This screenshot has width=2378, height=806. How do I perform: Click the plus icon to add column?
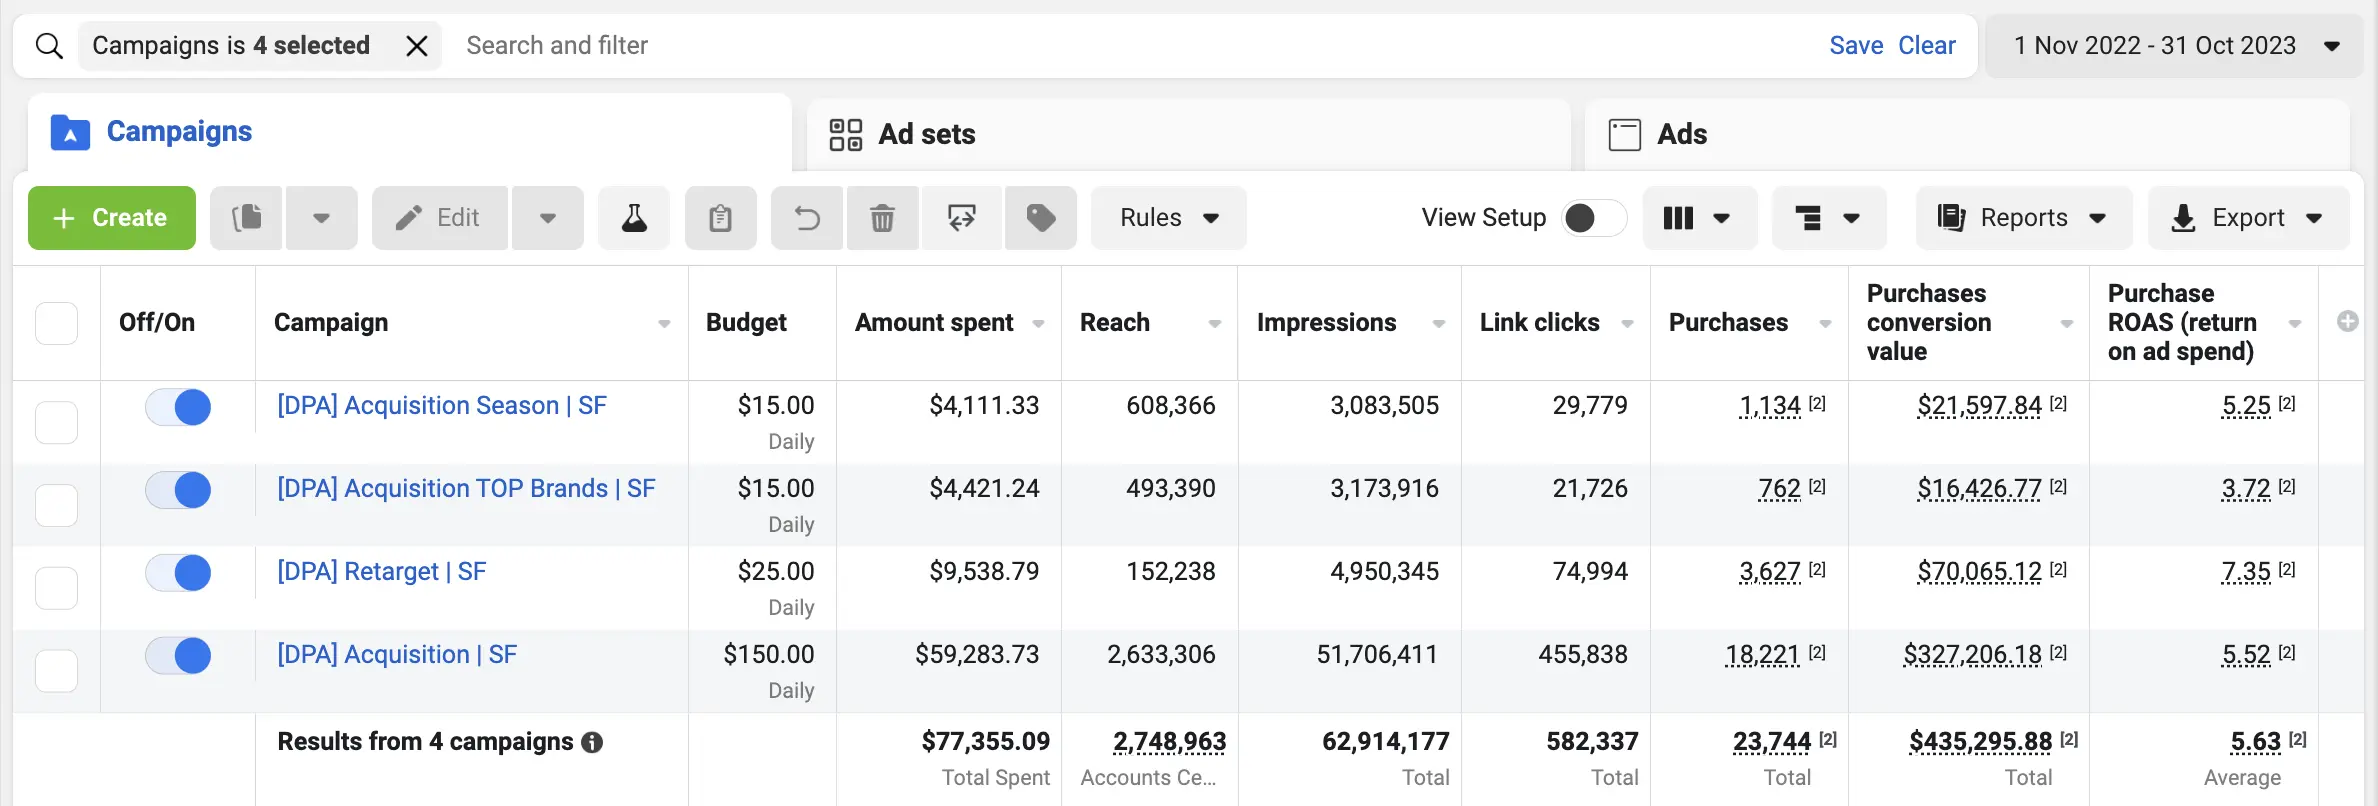[x=2347, y=322]
